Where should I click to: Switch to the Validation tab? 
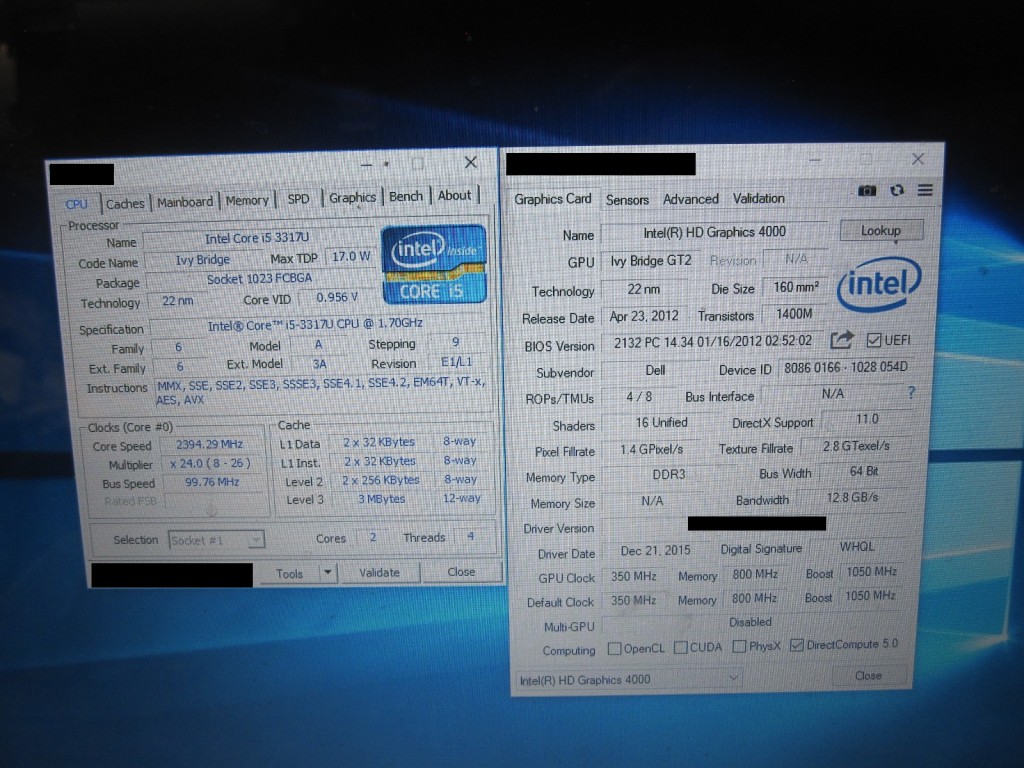[x=758, y=198]
